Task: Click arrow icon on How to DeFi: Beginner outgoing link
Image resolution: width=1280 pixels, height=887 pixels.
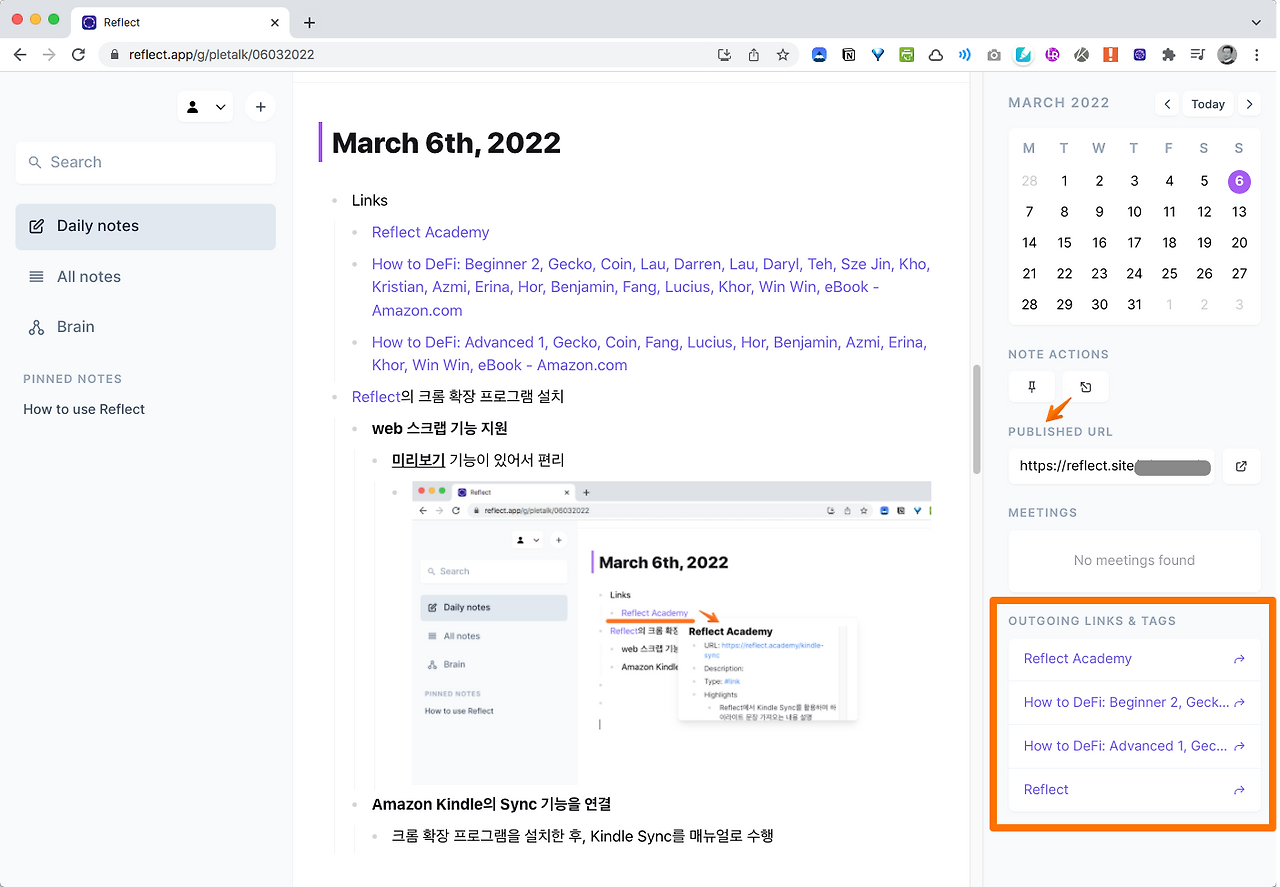Action: pyautogui.click(x=1239, y=703)
